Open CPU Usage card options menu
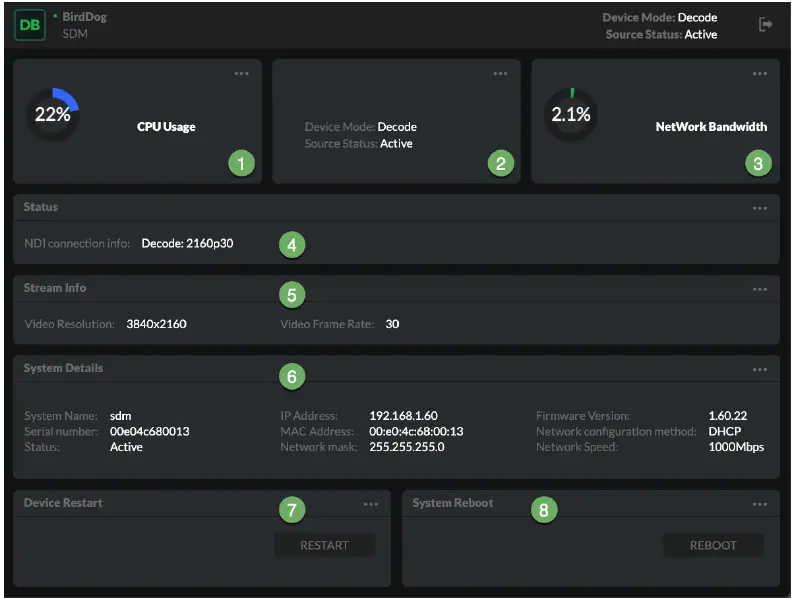 241,74
